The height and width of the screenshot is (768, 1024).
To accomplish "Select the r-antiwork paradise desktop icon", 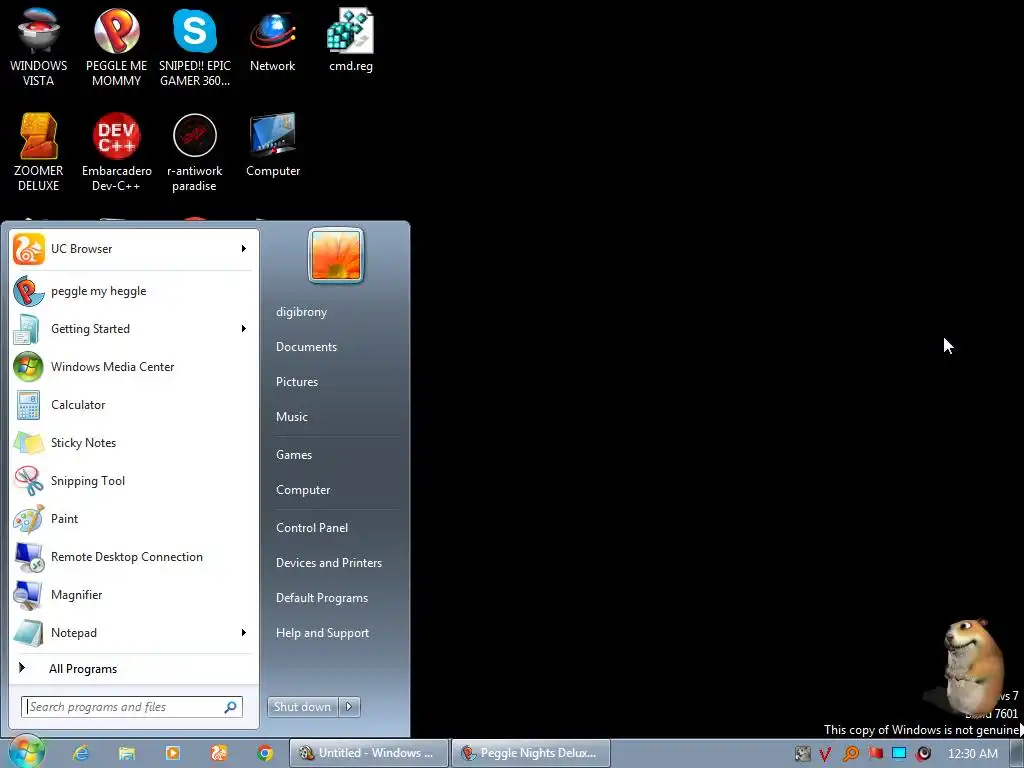I will coord(195,152).
